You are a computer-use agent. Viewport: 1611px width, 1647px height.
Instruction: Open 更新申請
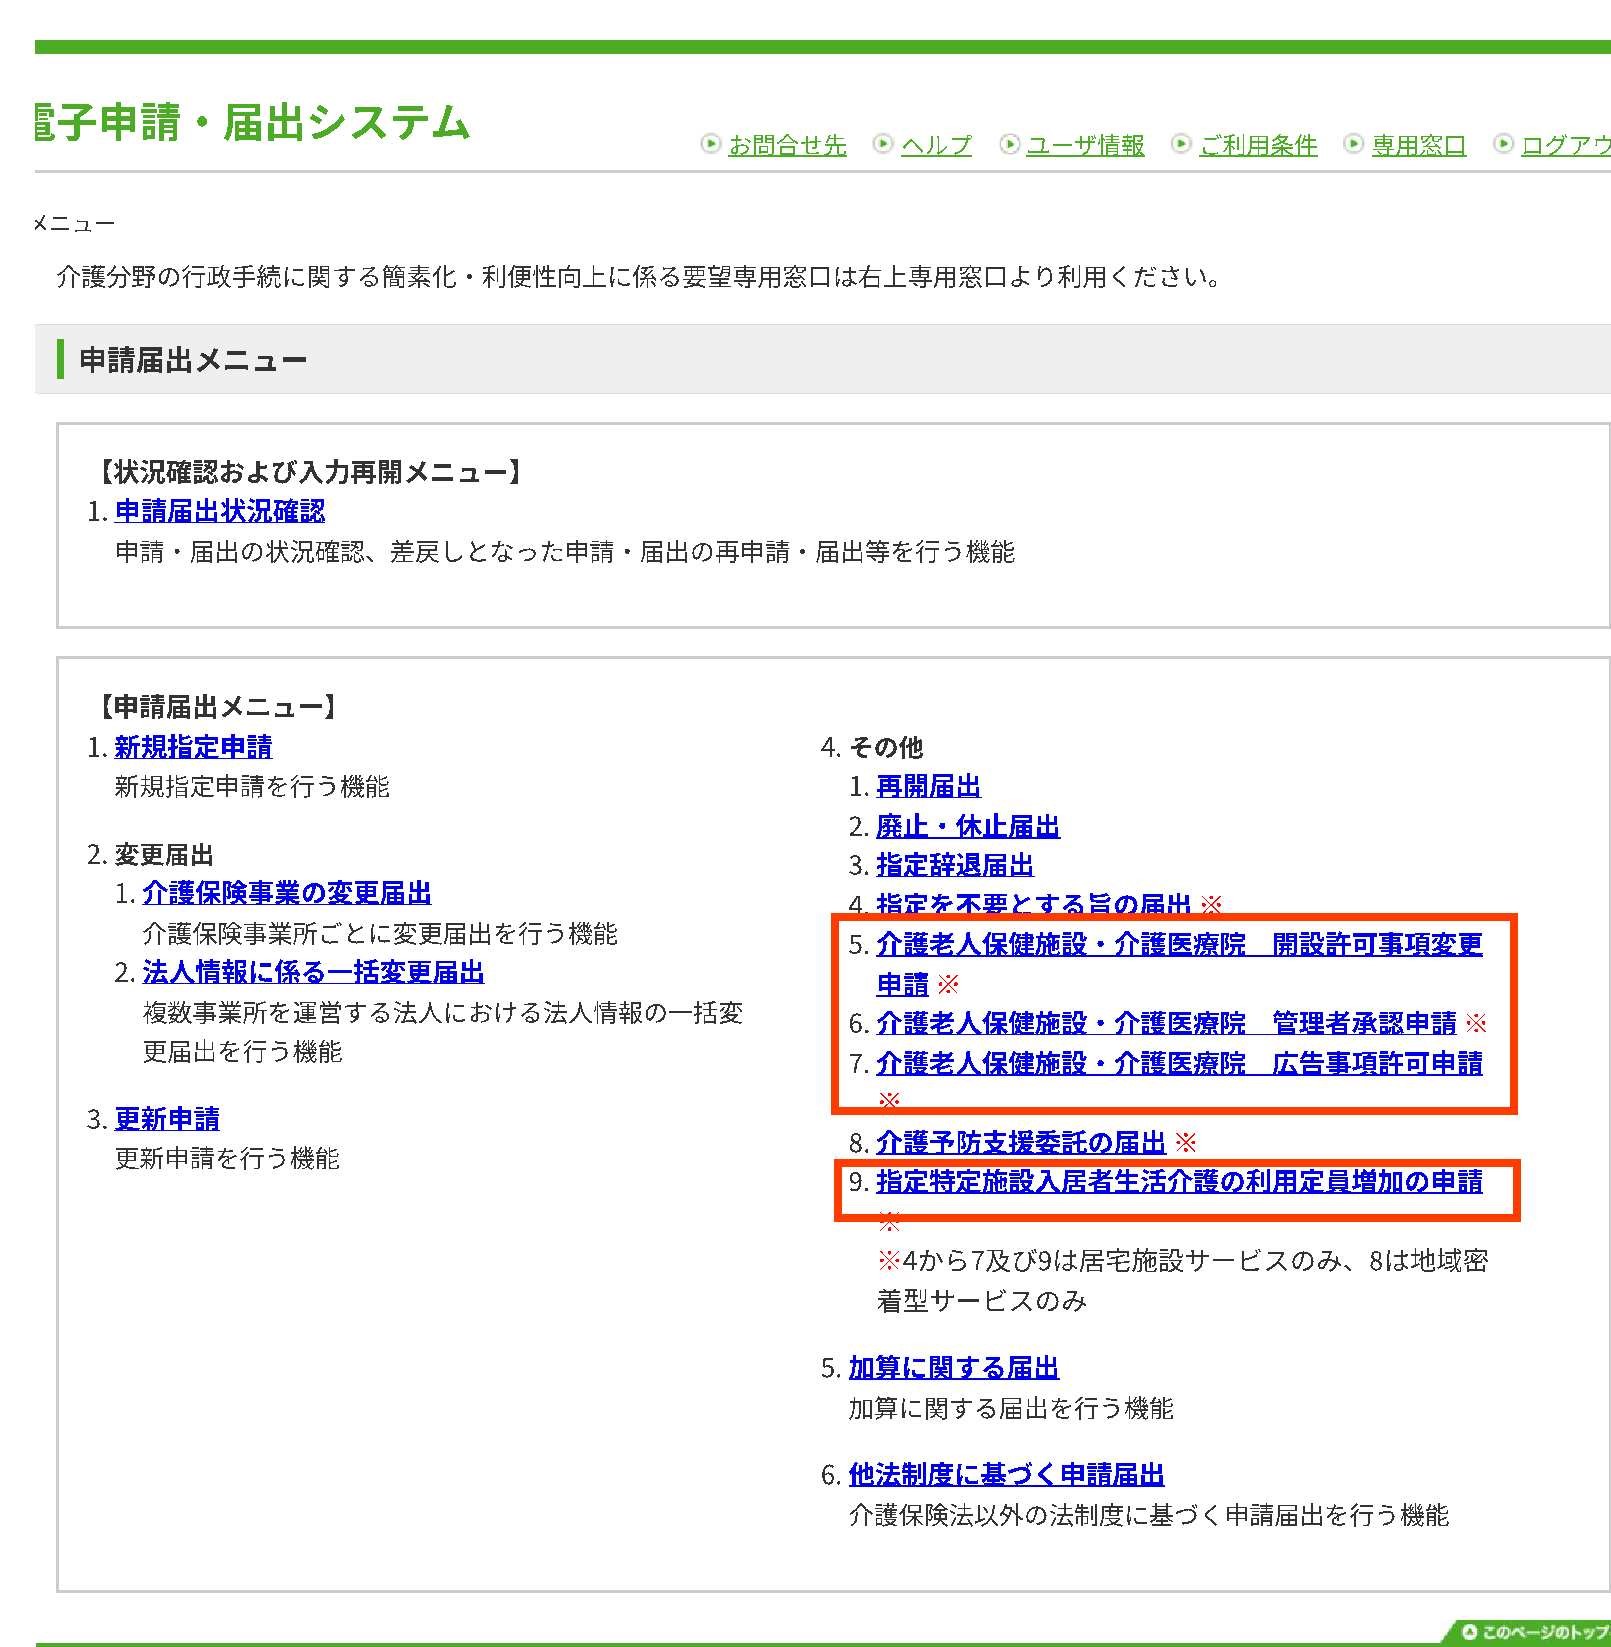click(x=169, y=1118)
